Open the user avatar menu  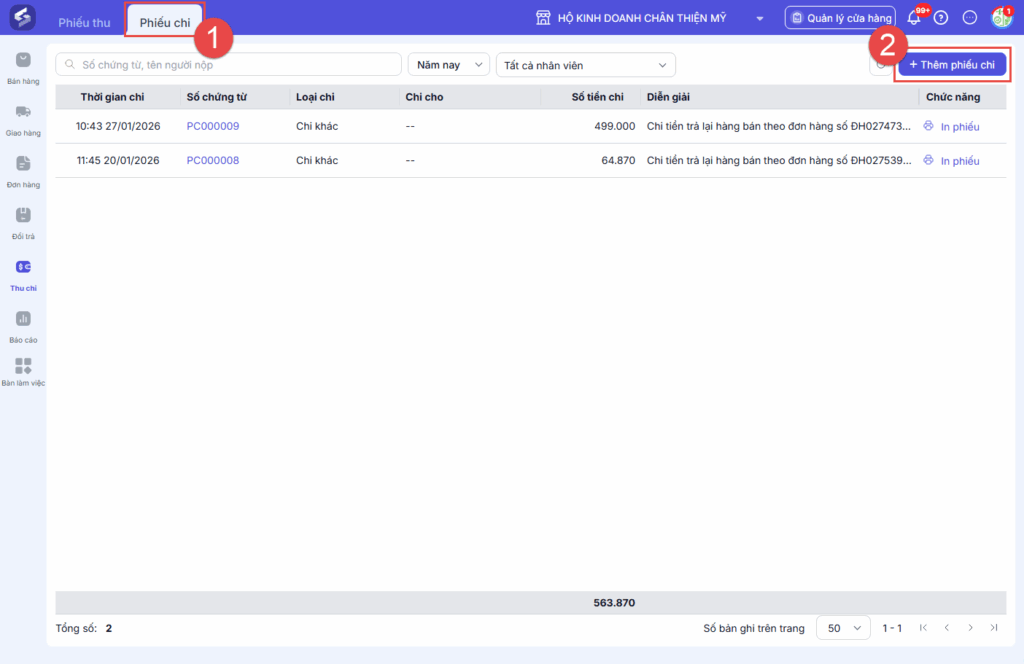click(1001, 18)
